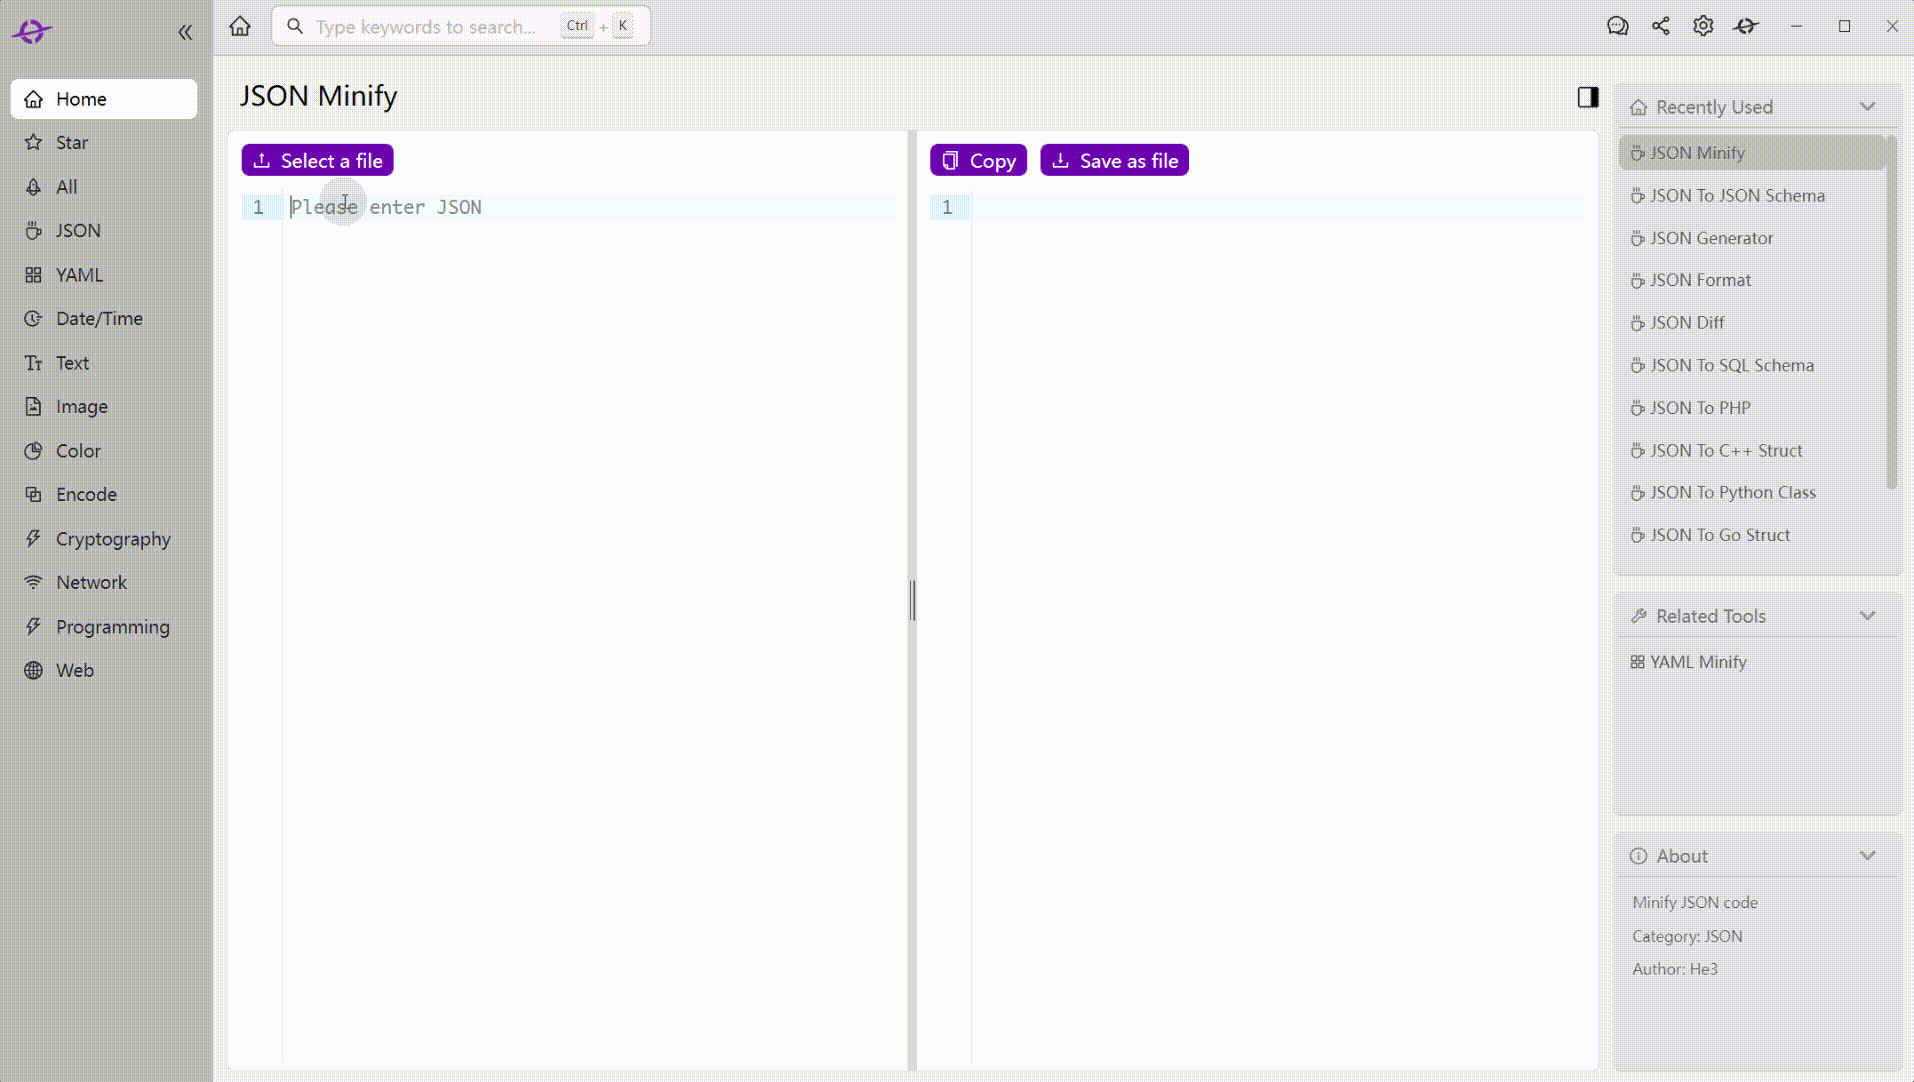
Task: Click the share icon in title bar
Action: coord(1661,26)
